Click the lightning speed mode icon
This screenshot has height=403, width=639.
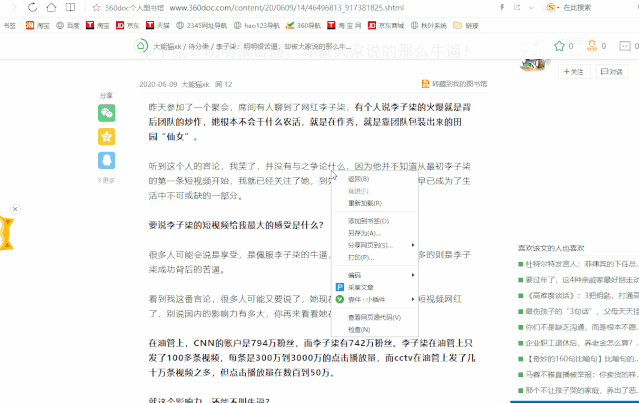coord(502,7)
